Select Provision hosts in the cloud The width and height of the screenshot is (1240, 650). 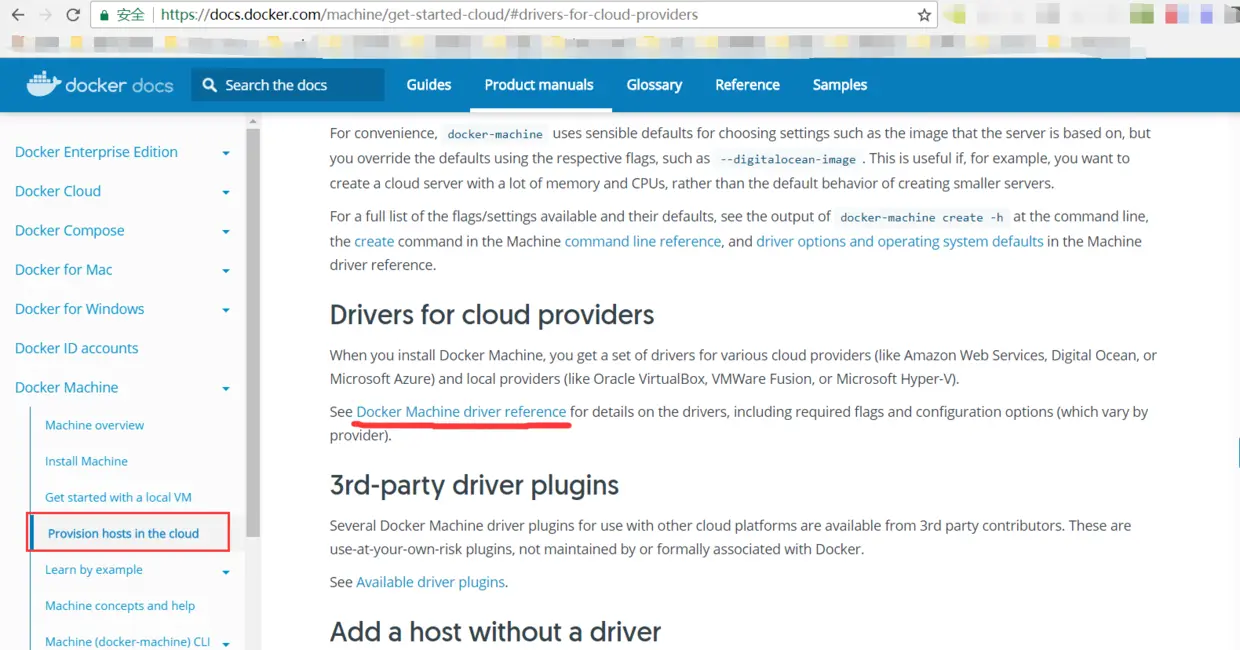point(123,533)
